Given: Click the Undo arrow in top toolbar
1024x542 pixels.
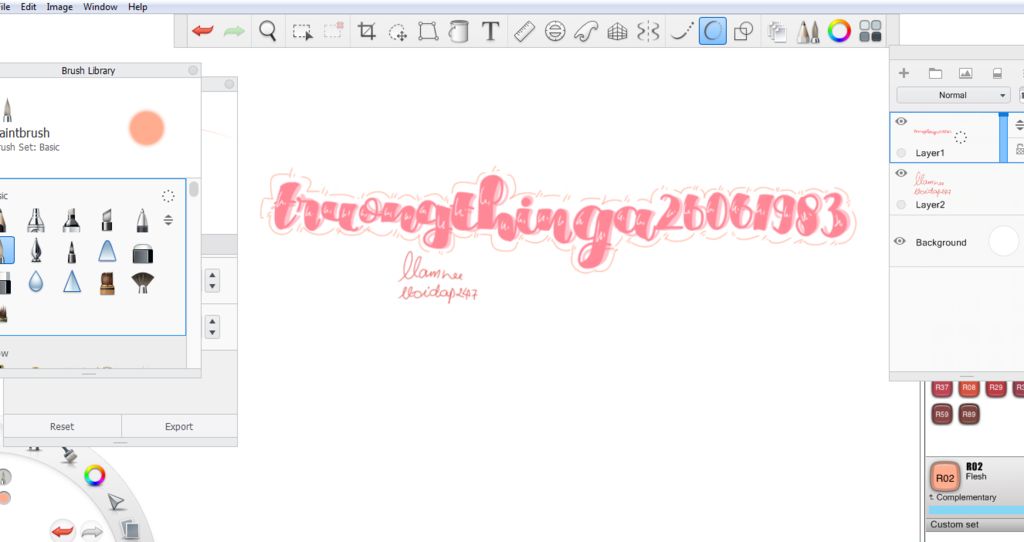Looking at the screenshot, I should pos(202,31).
